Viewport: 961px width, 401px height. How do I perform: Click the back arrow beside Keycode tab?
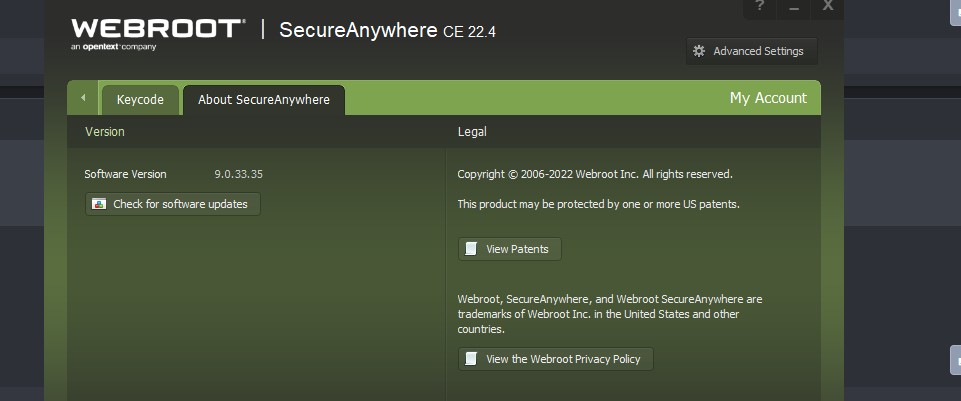83,98
